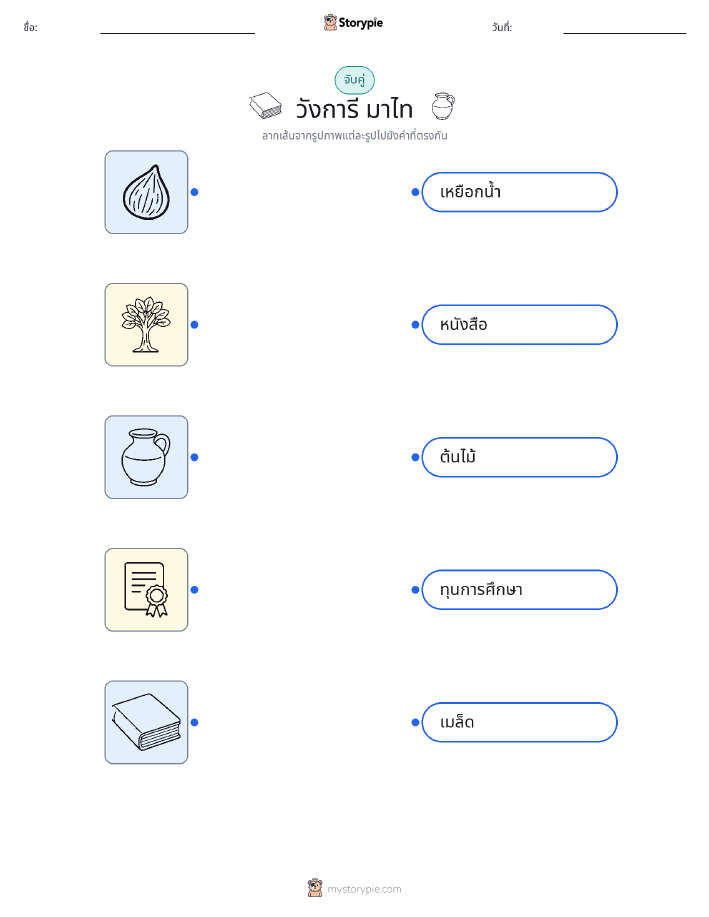Select the tree picture card
The height and width of the screenshot is (917, 709).
tap(146, 325)
